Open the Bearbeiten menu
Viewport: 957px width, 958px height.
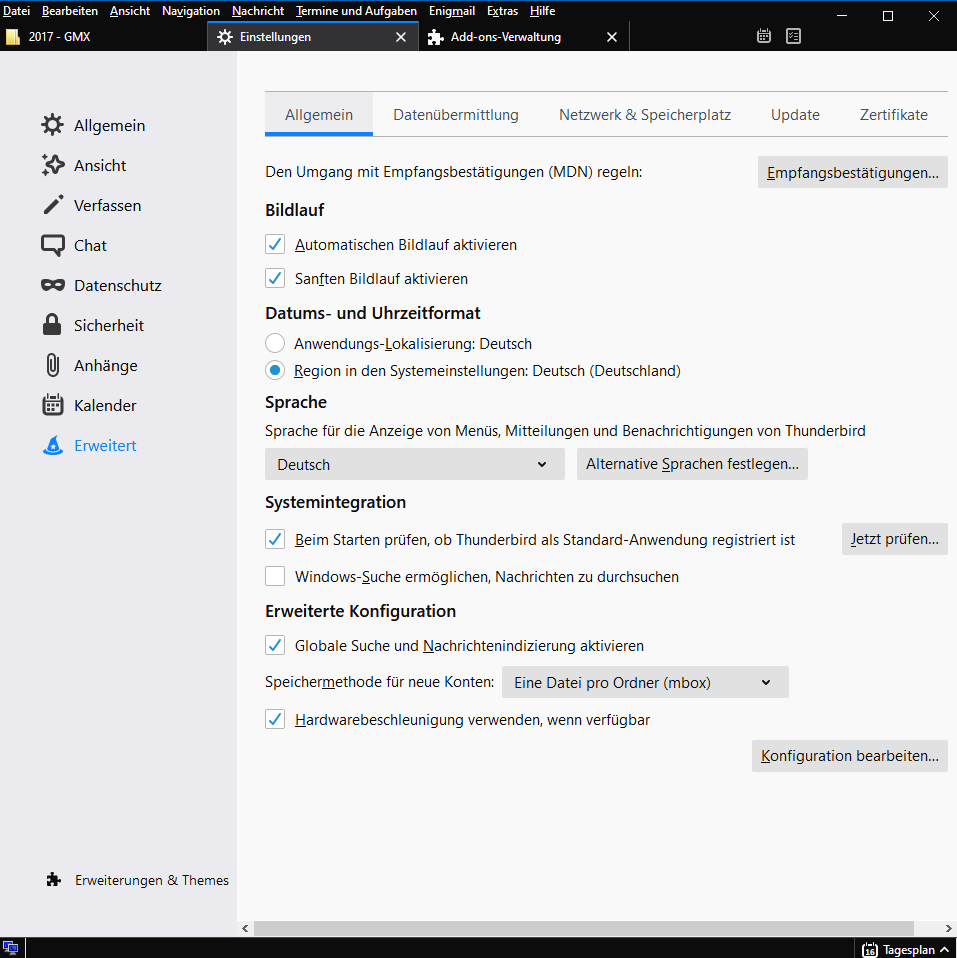[x=70, y=11]
